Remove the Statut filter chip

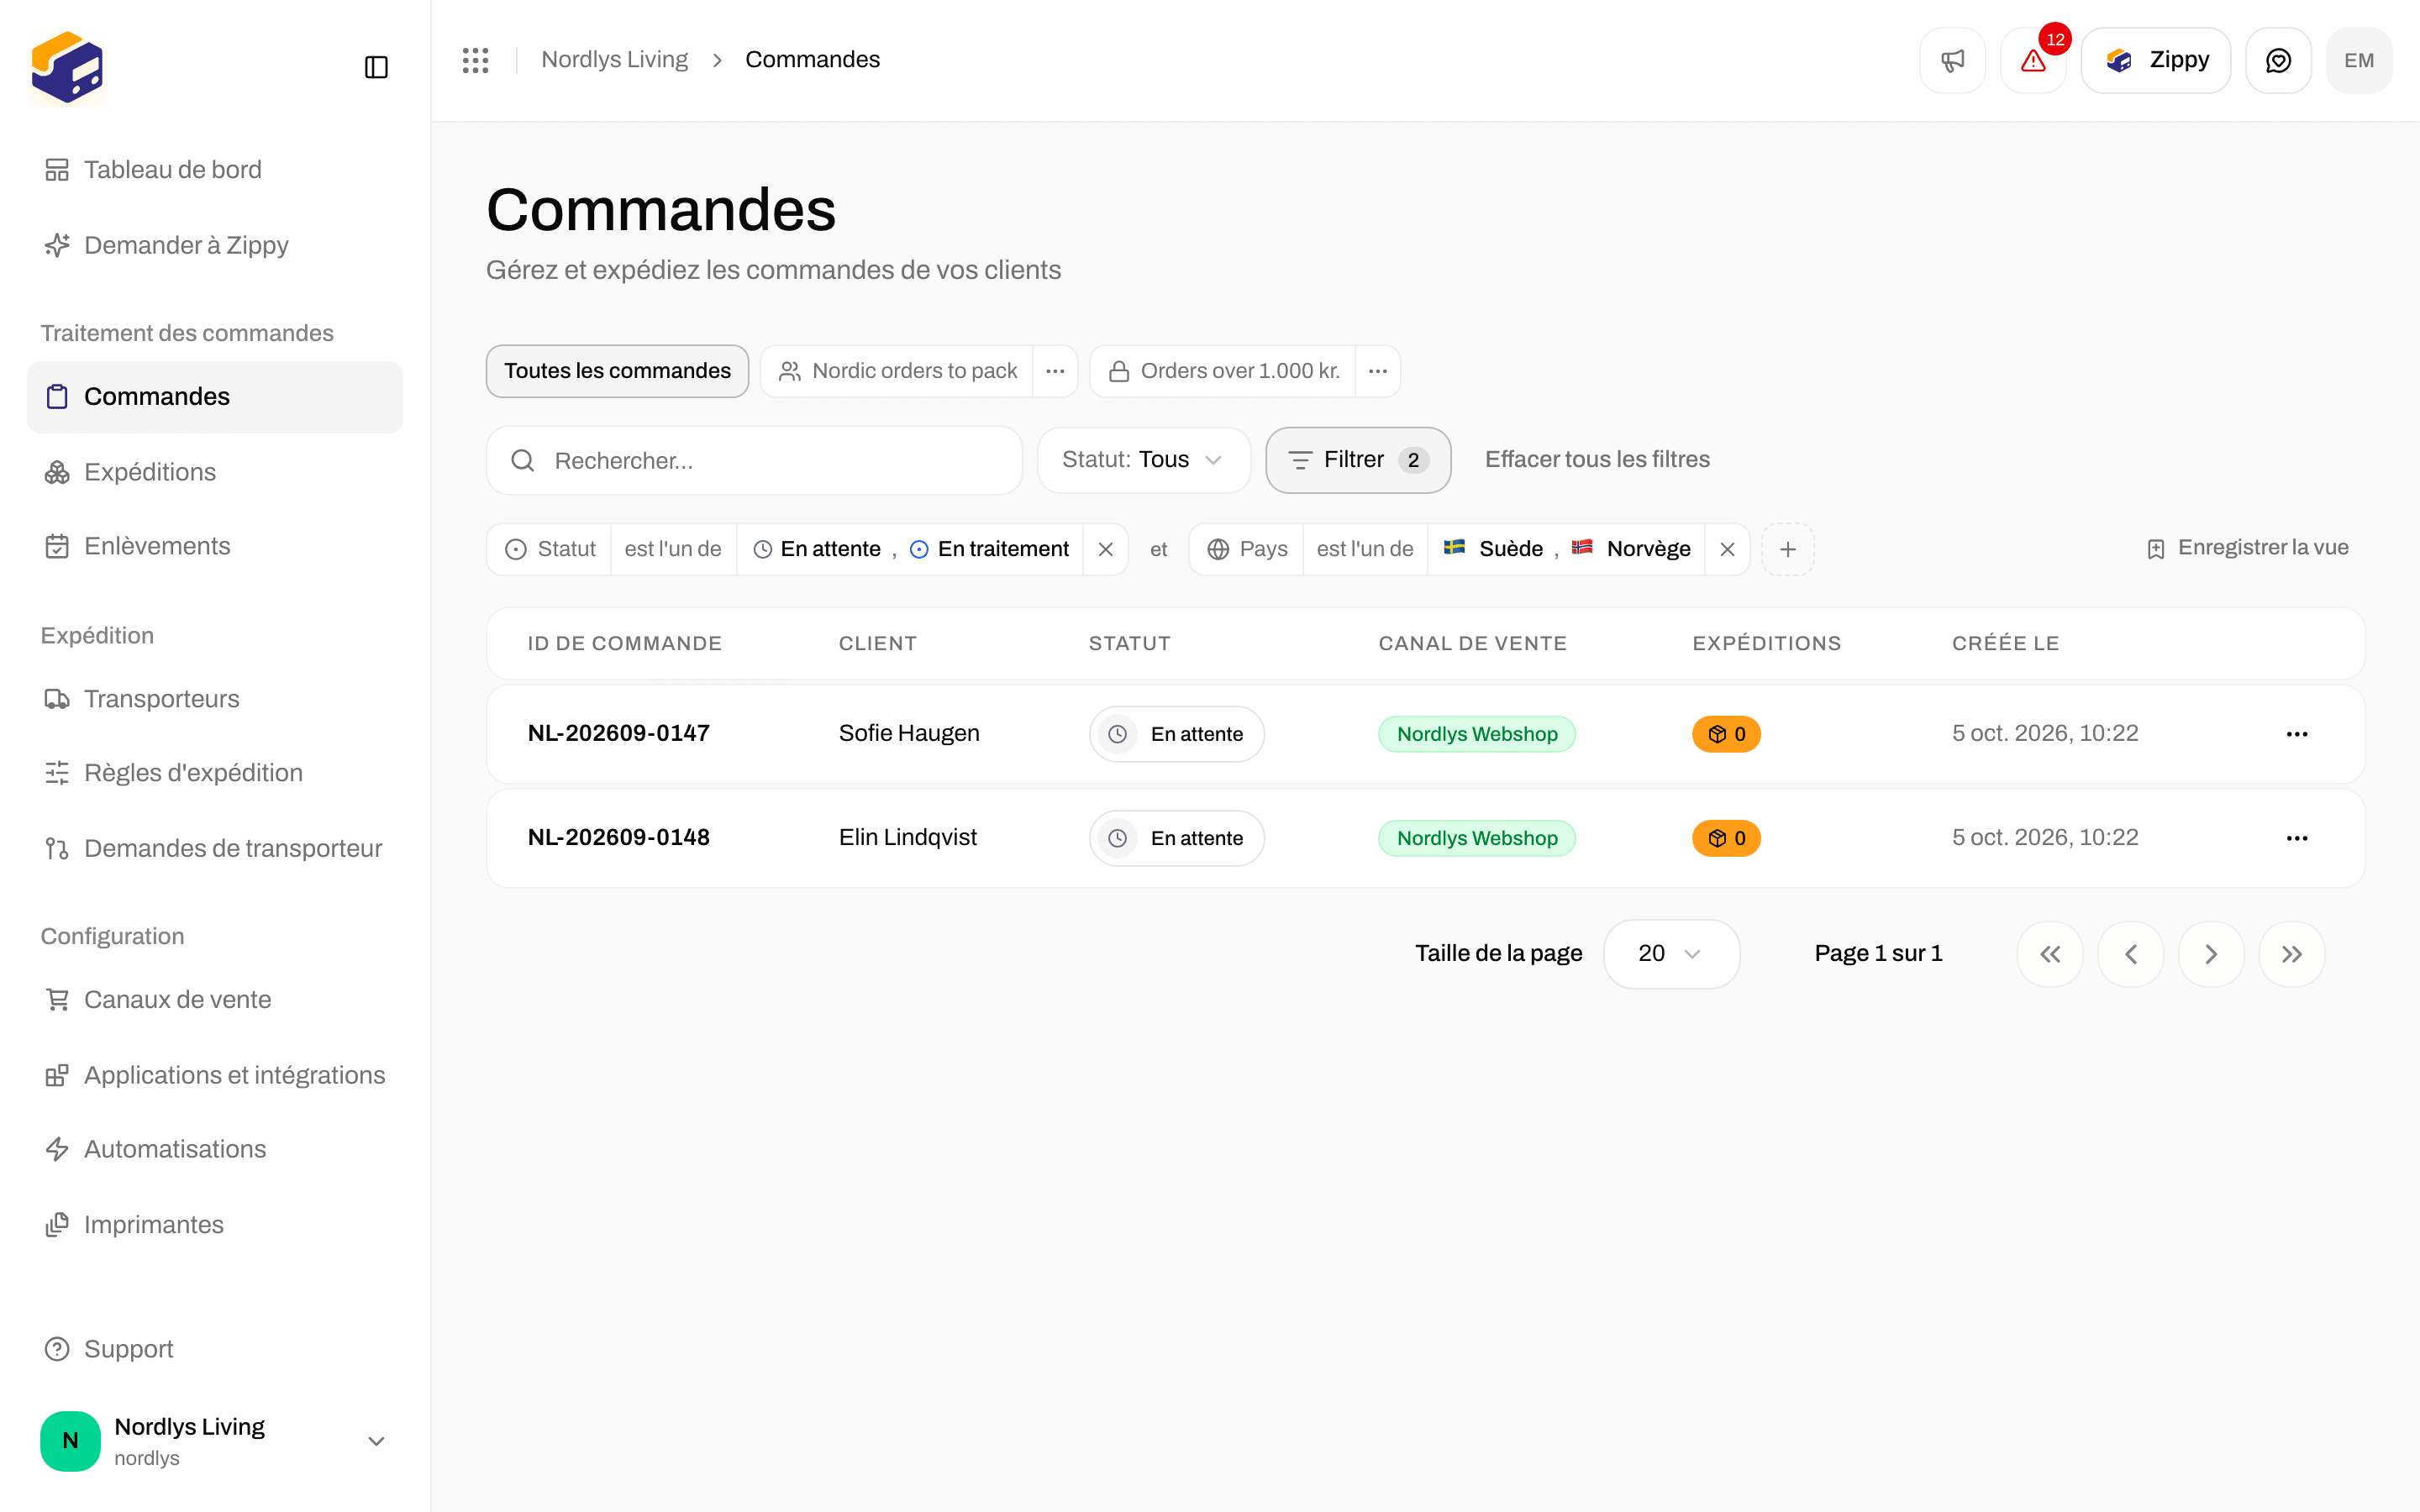click(x=1106, y=549)
